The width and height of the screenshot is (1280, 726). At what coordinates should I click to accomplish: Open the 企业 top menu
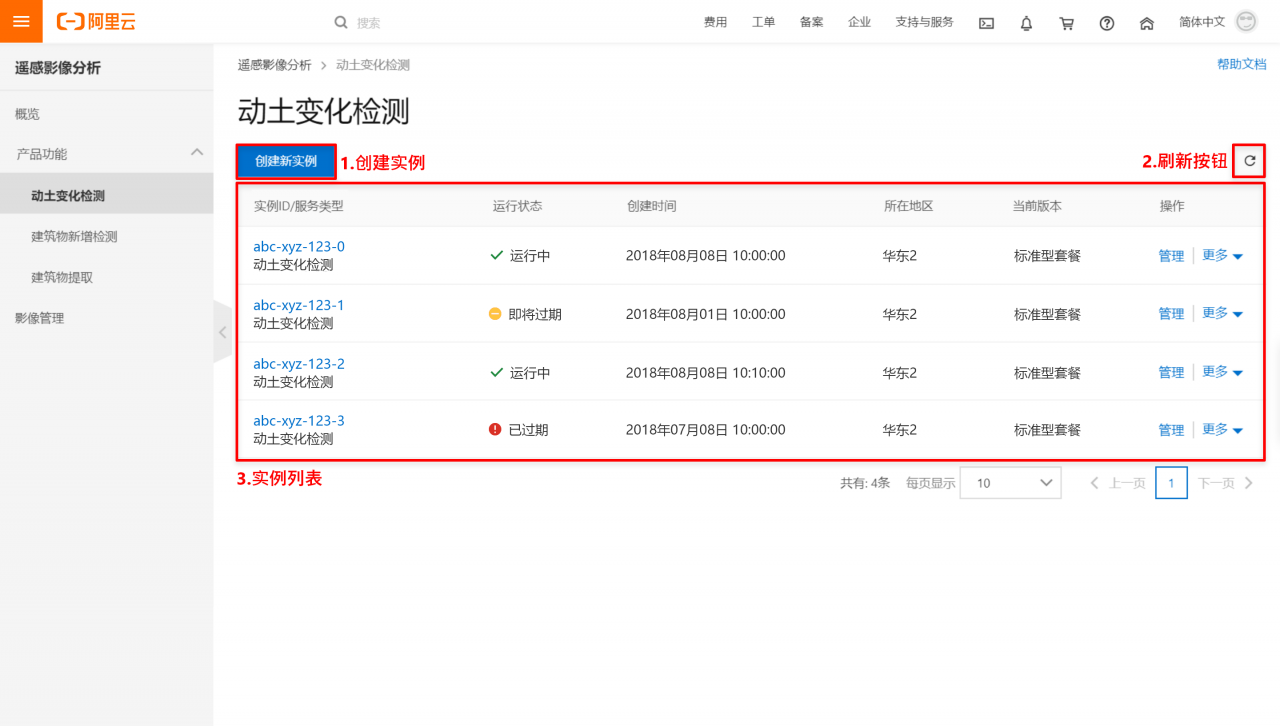pyautogui.click(x=859, y=22)
